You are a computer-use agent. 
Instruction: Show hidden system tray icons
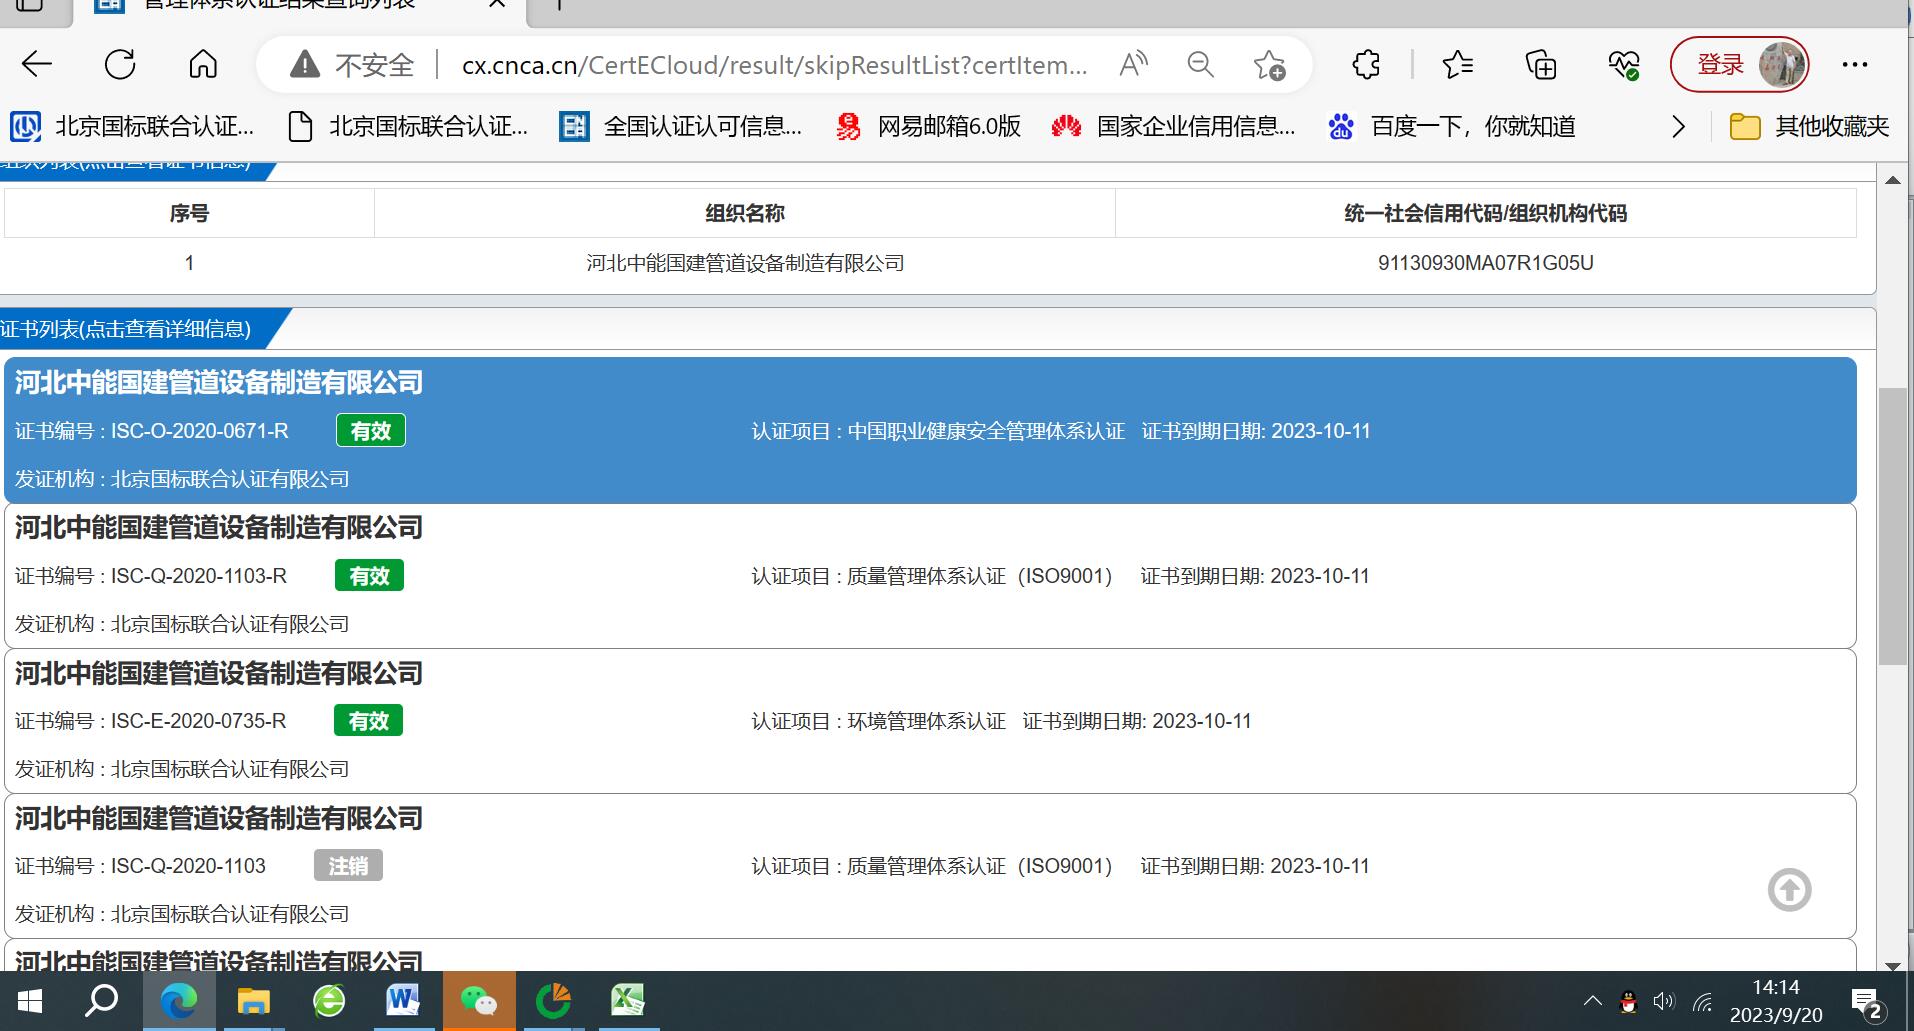coord(1592,1001)
